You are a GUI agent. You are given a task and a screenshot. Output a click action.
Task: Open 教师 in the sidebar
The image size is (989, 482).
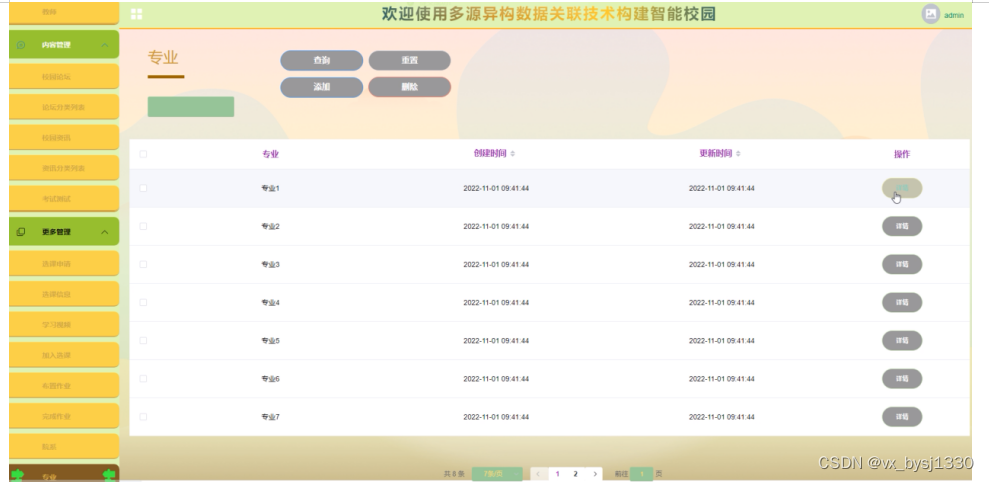click(x=64, y=12)
